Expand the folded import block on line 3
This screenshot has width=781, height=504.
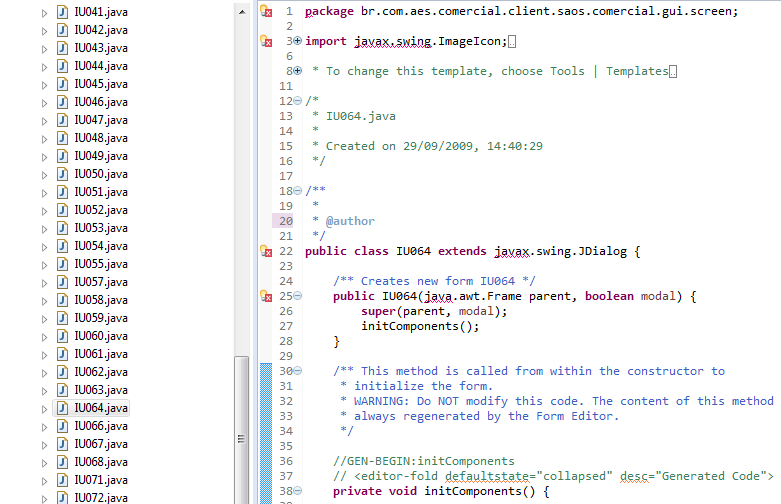[x=297, y=41]
